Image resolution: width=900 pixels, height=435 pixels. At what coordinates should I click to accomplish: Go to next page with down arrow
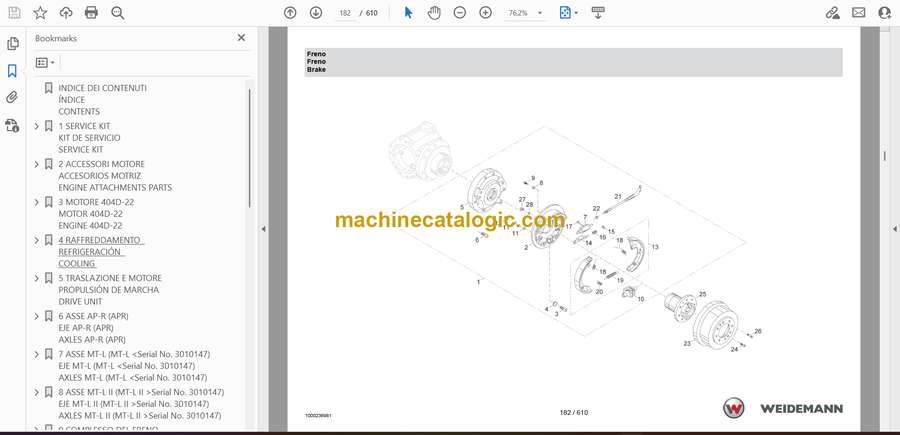click(316, 13)
